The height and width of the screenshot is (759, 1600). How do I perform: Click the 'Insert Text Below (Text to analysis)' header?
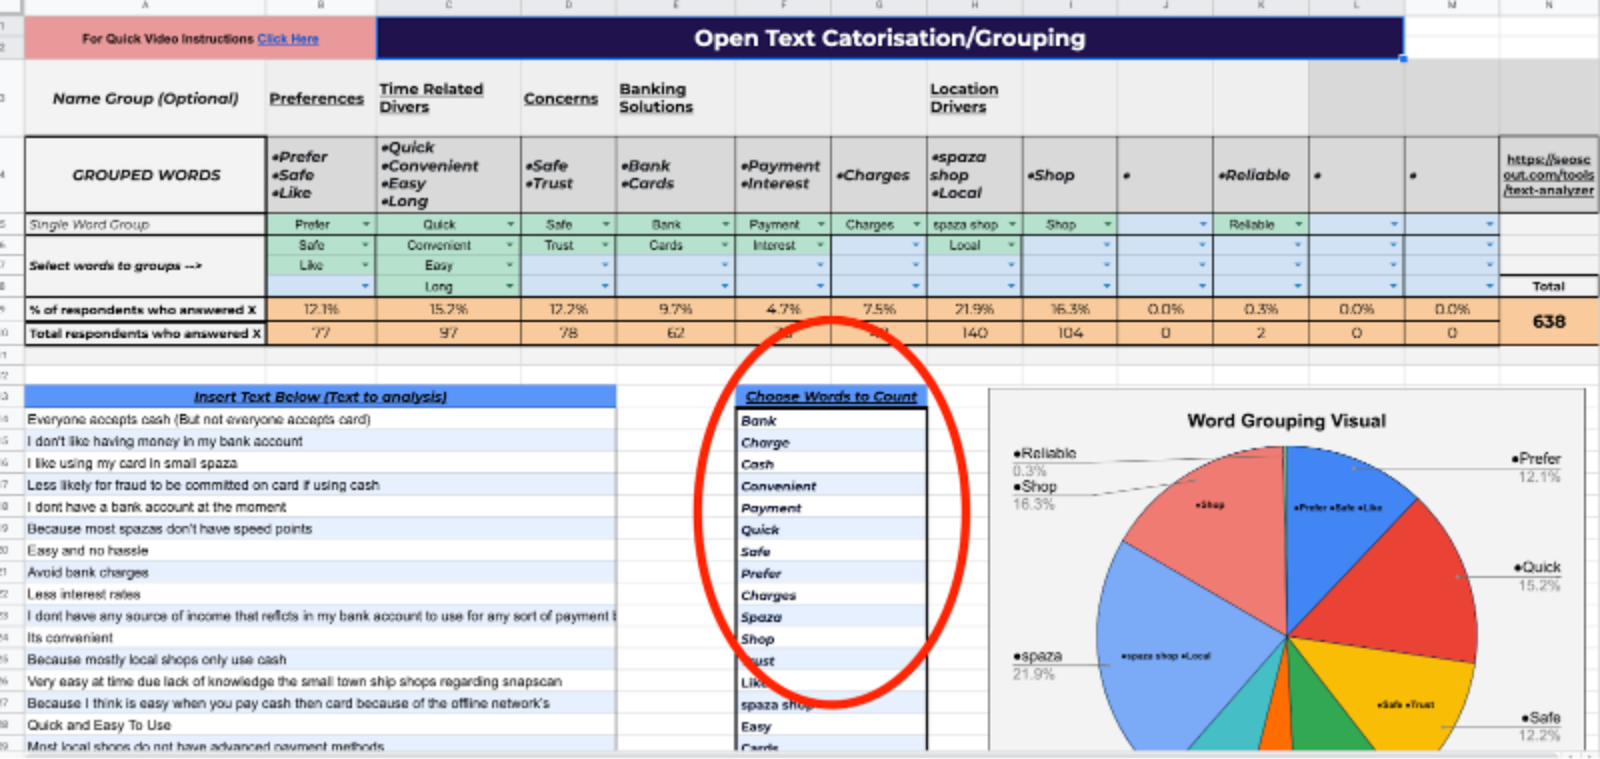320,397
